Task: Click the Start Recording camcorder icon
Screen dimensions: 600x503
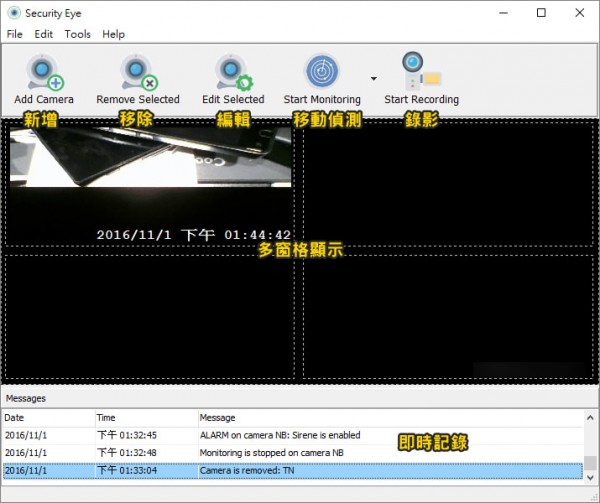Action: (421, 73)
